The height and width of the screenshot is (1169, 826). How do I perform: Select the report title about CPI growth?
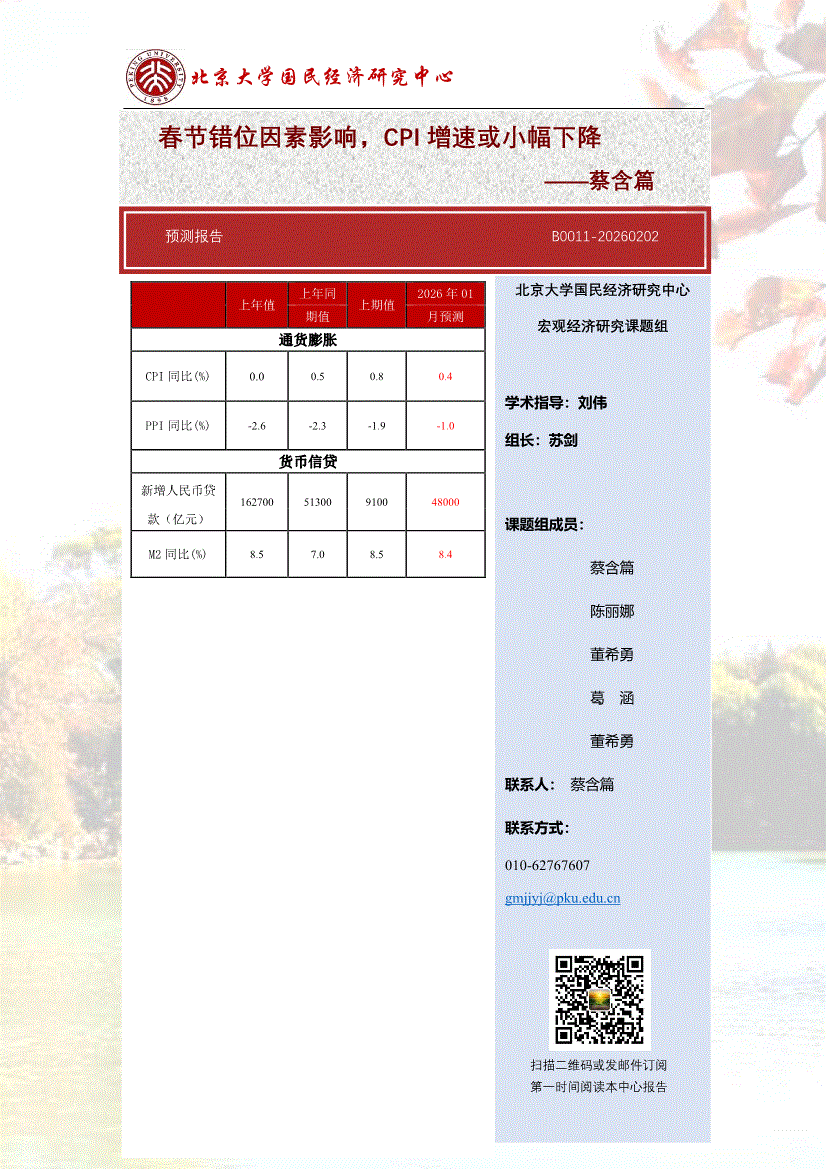tap(379, 138)
